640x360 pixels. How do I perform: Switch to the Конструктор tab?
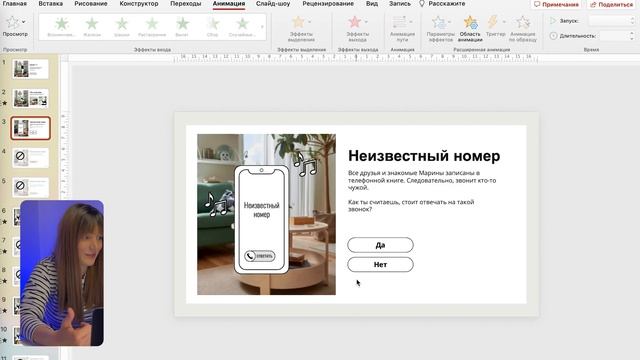[x=139, y=4]
